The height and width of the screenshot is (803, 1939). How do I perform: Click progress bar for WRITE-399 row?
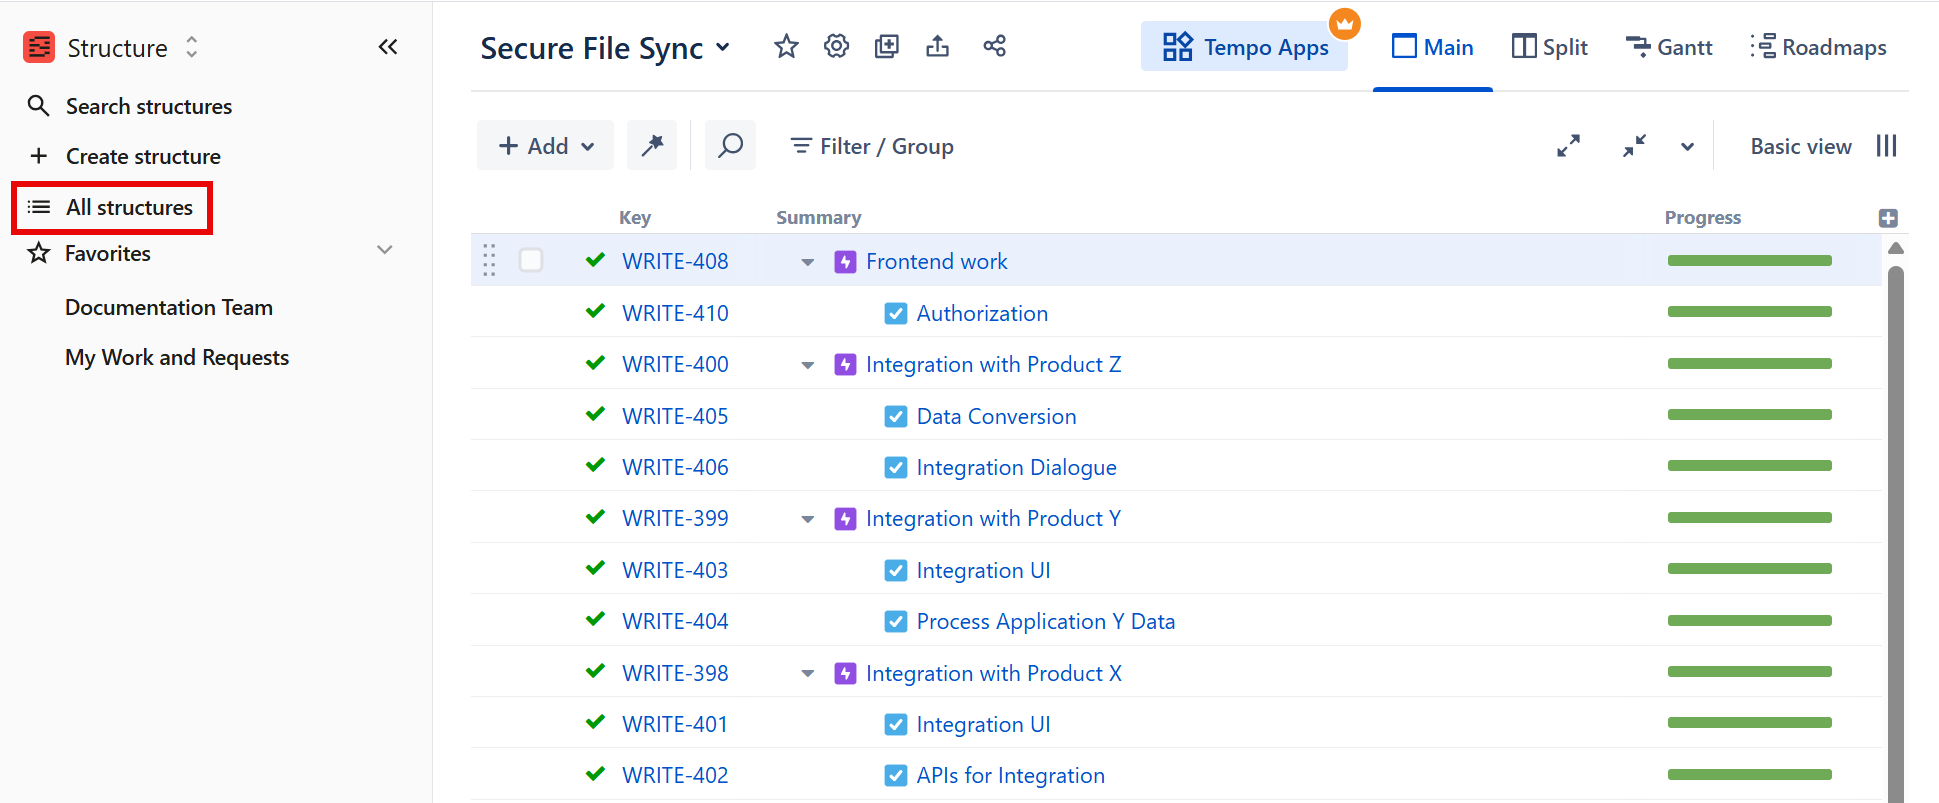click(x=1749, y=518)
